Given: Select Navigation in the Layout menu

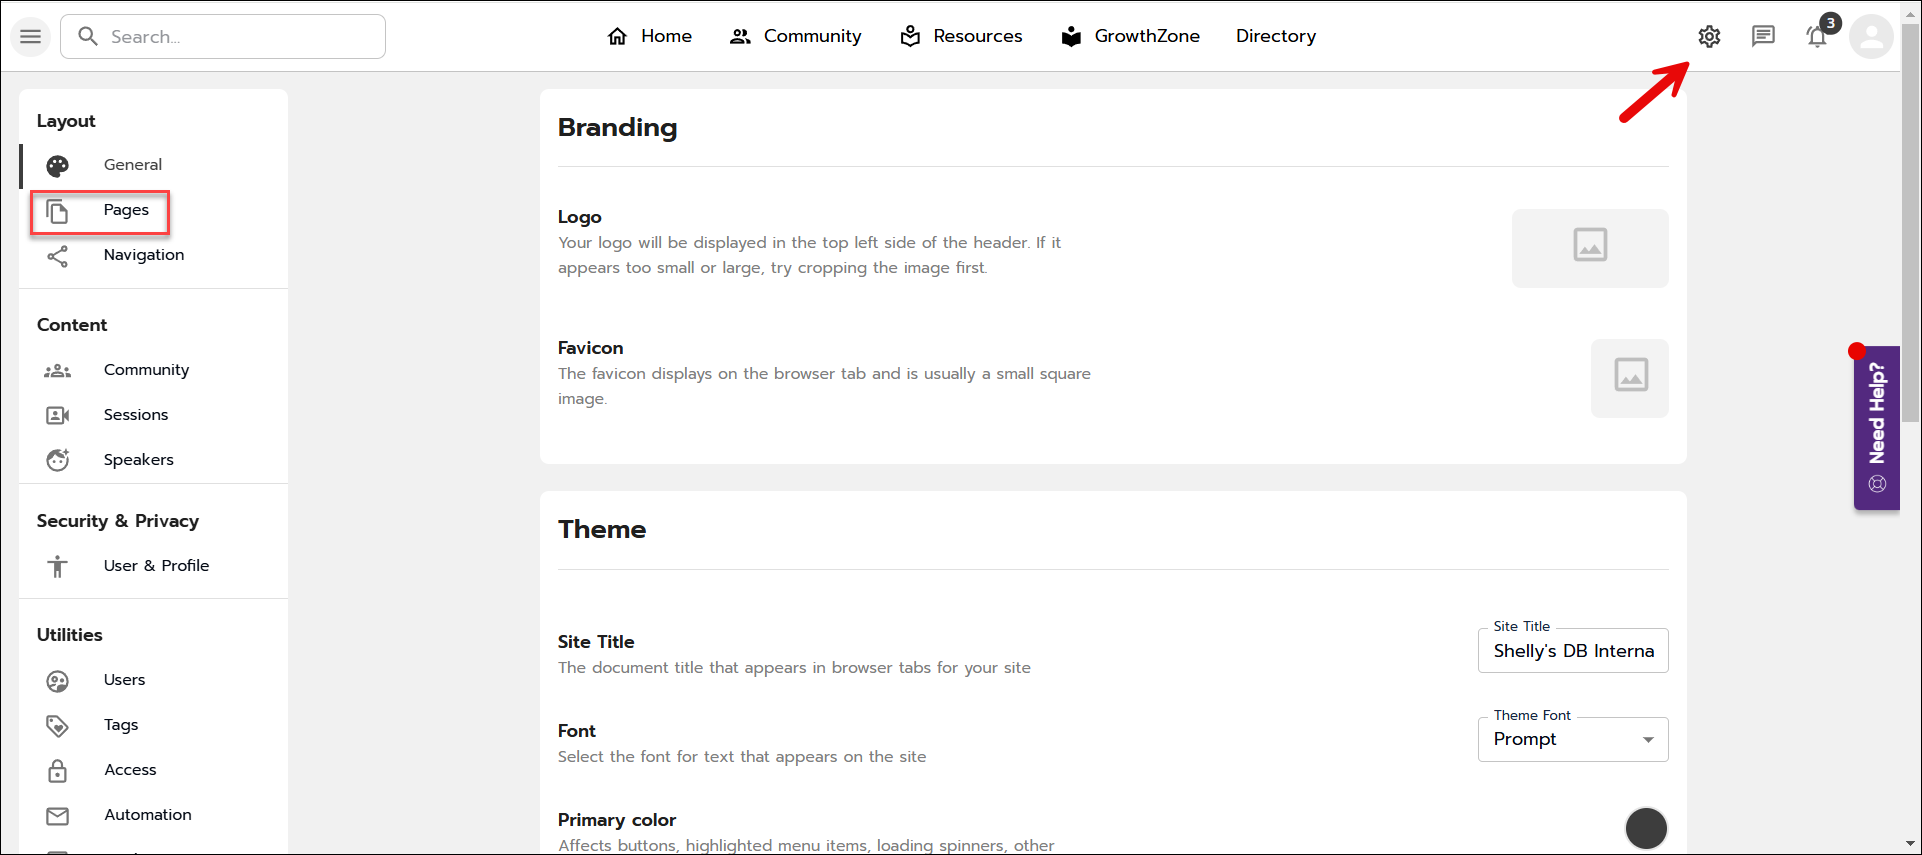Looking at the screenshot, I should click(143, 255).
